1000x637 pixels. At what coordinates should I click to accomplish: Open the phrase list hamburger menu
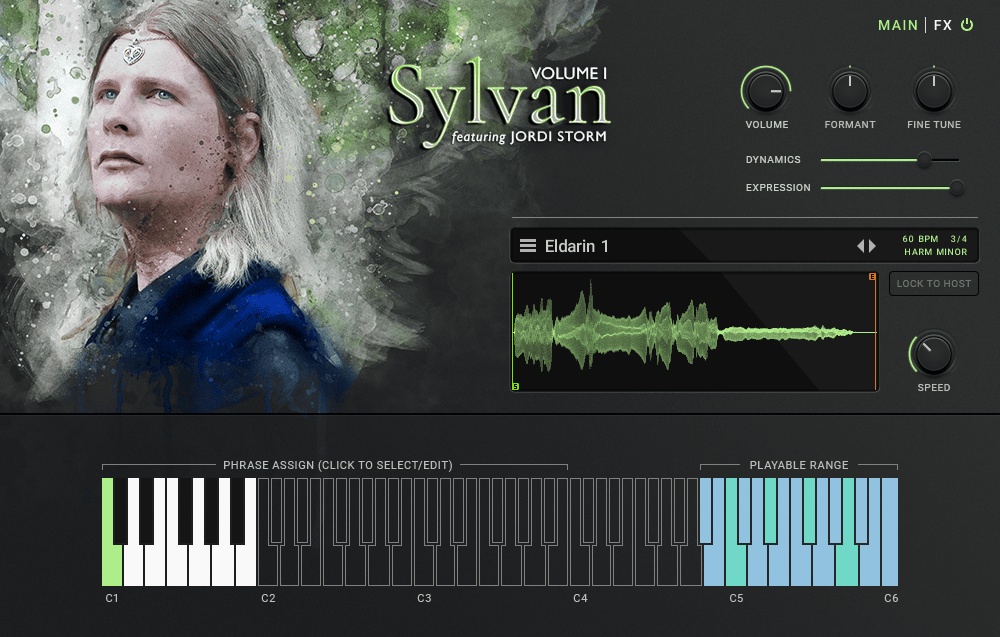pyautogui.click(x=528, y=246)
